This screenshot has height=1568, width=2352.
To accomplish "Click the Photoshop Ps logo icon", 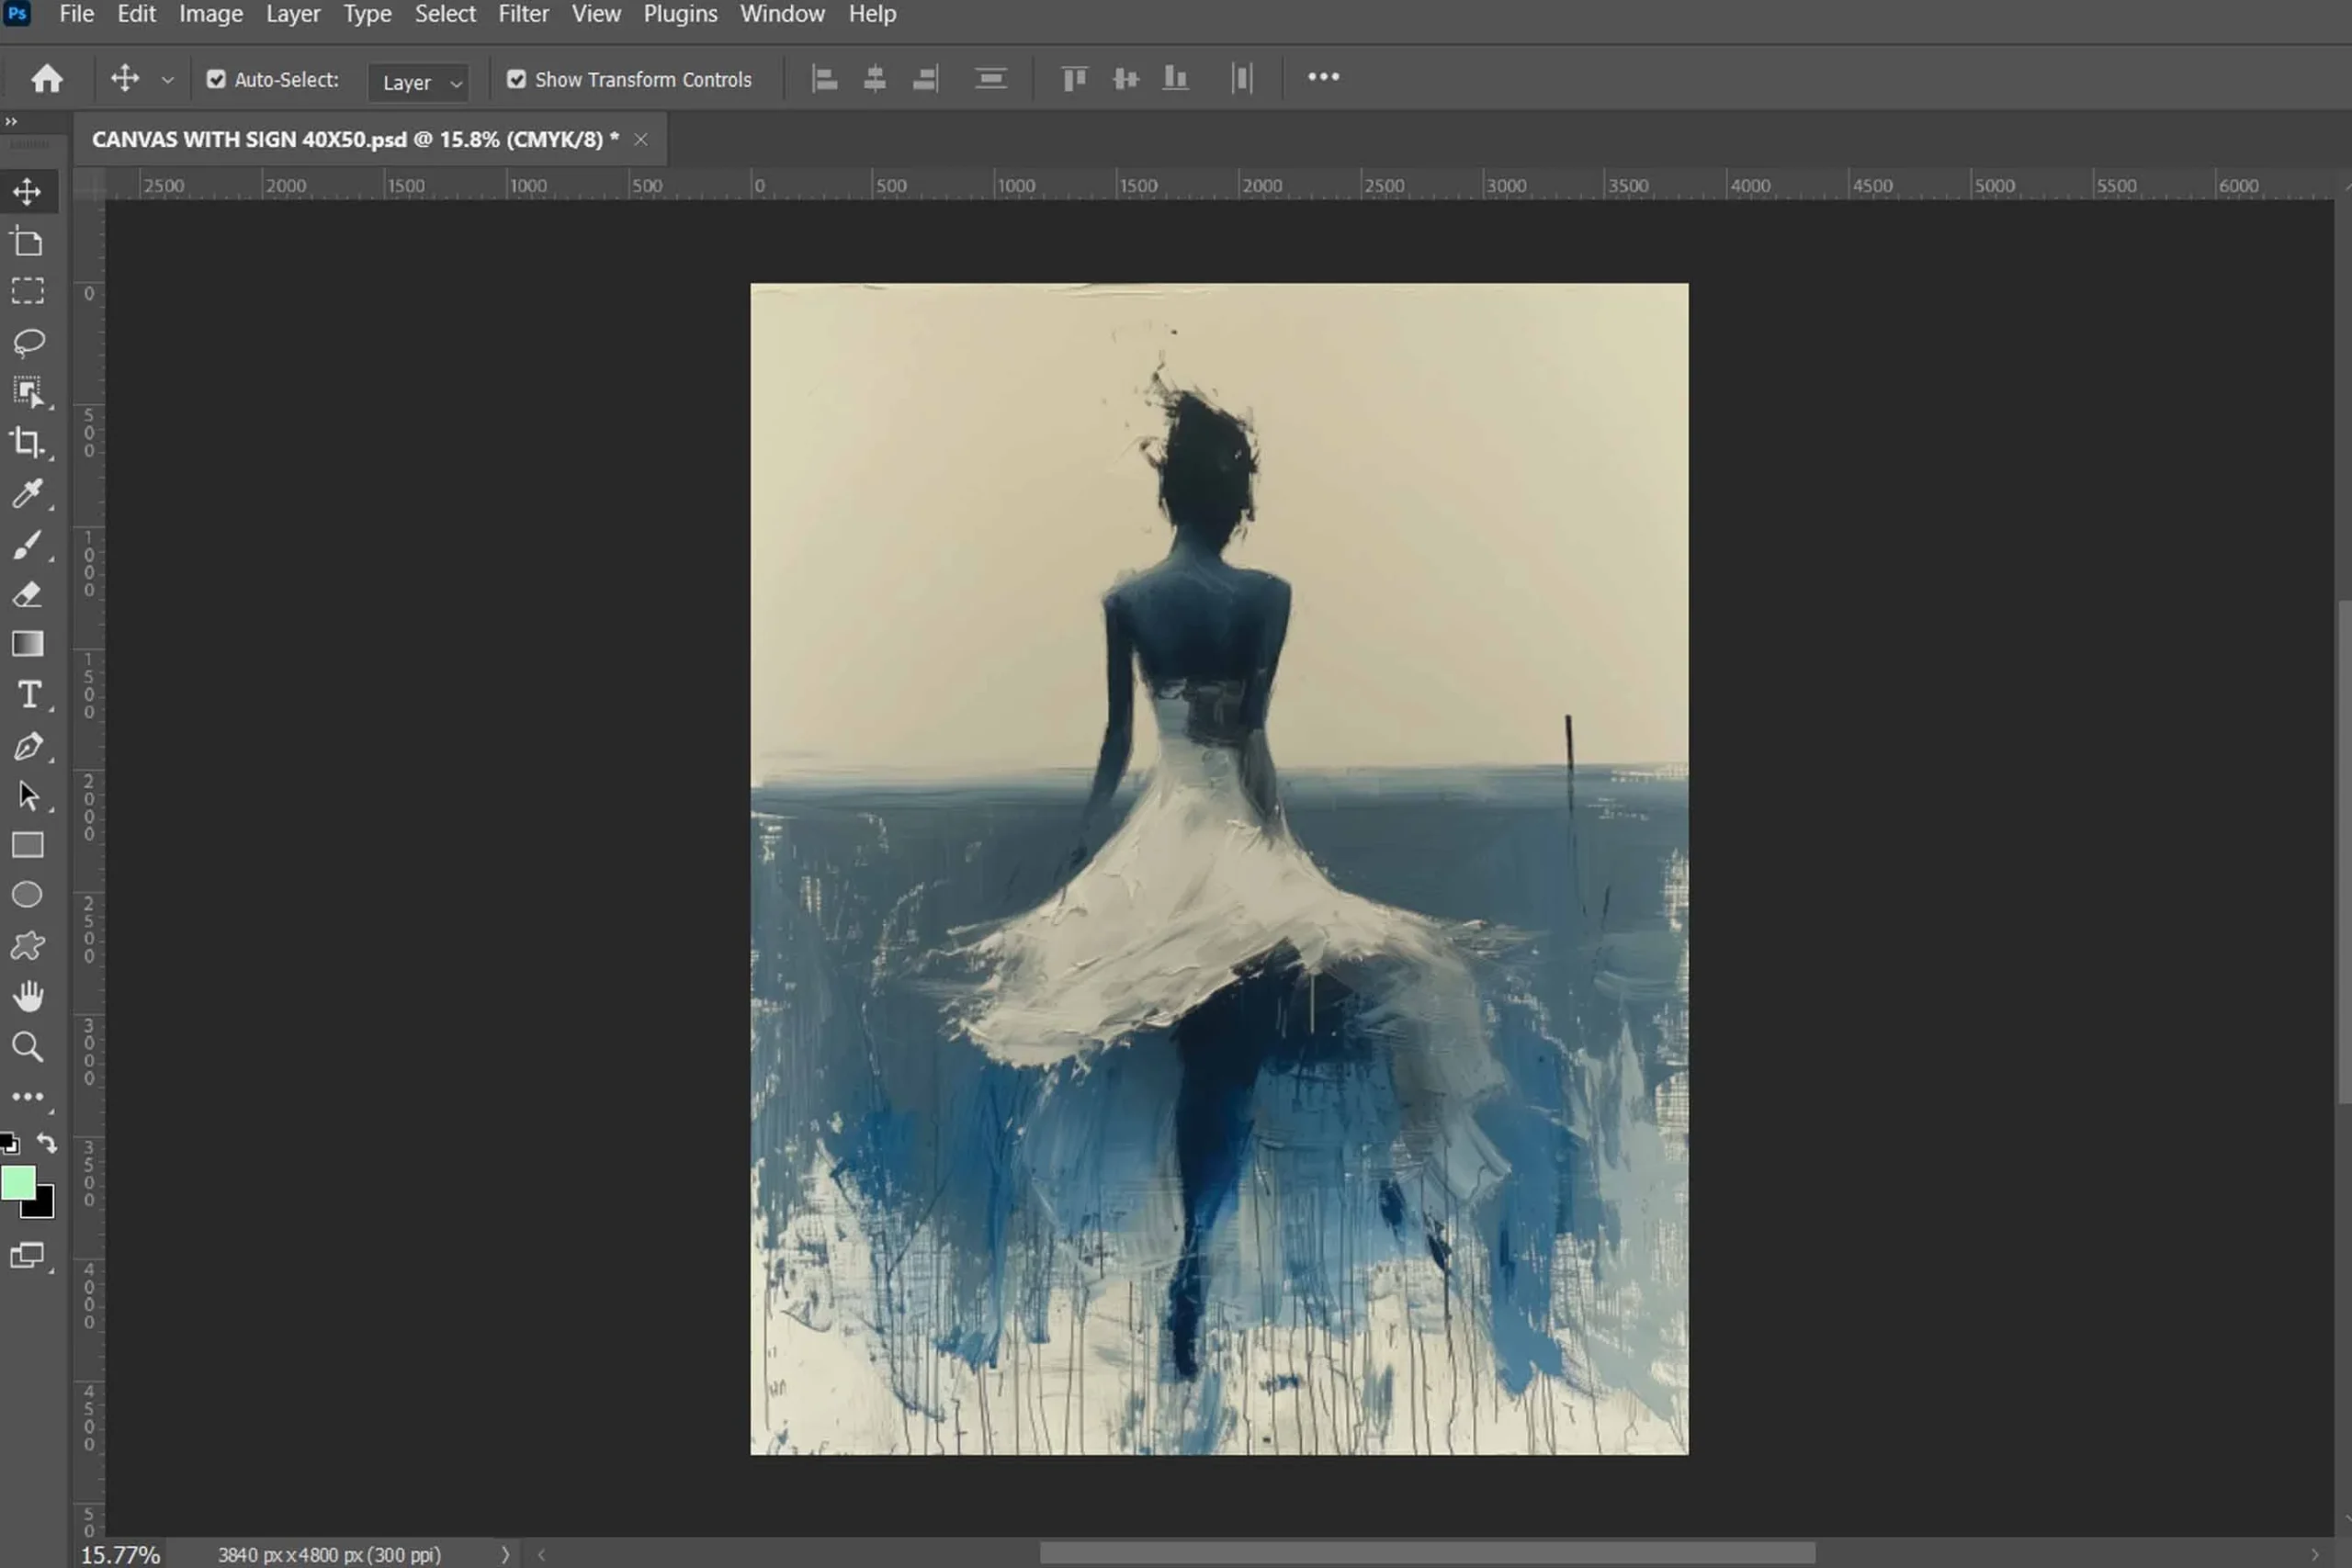I will 17,14.
